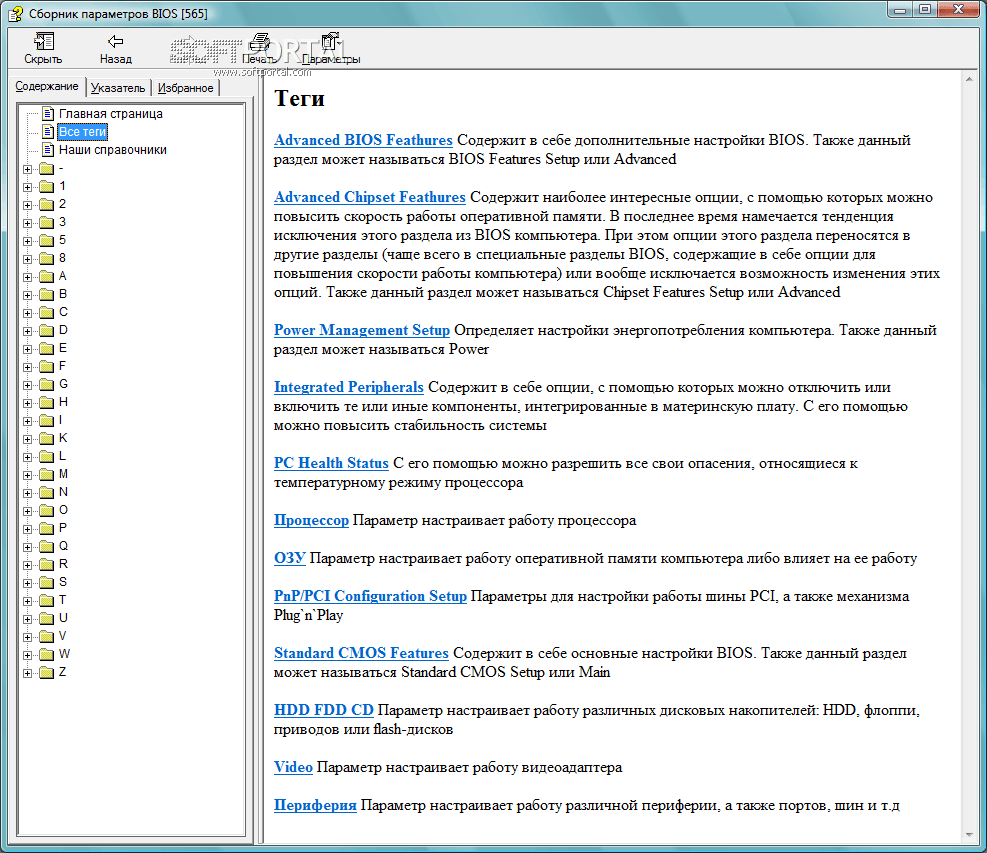Screen dimensions: 987x853
Task: Select Наши справочники in the contents tree
Action: coord(113,150)
